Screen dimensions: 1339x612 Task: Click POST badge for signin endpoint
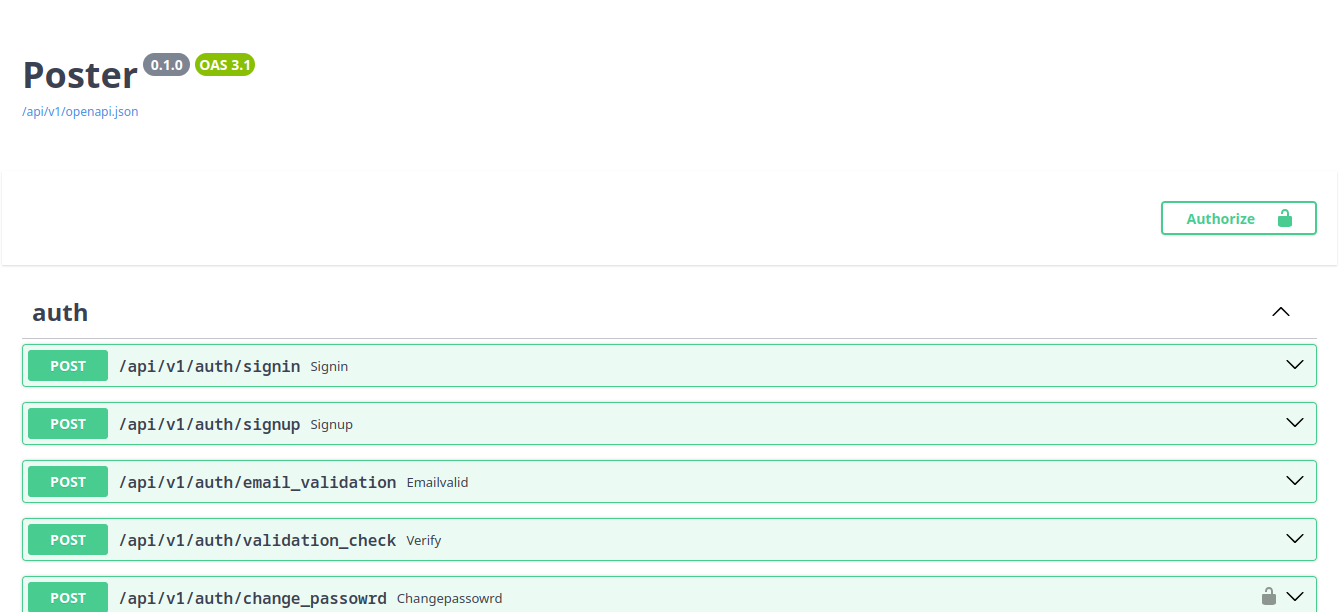point(68,366)
